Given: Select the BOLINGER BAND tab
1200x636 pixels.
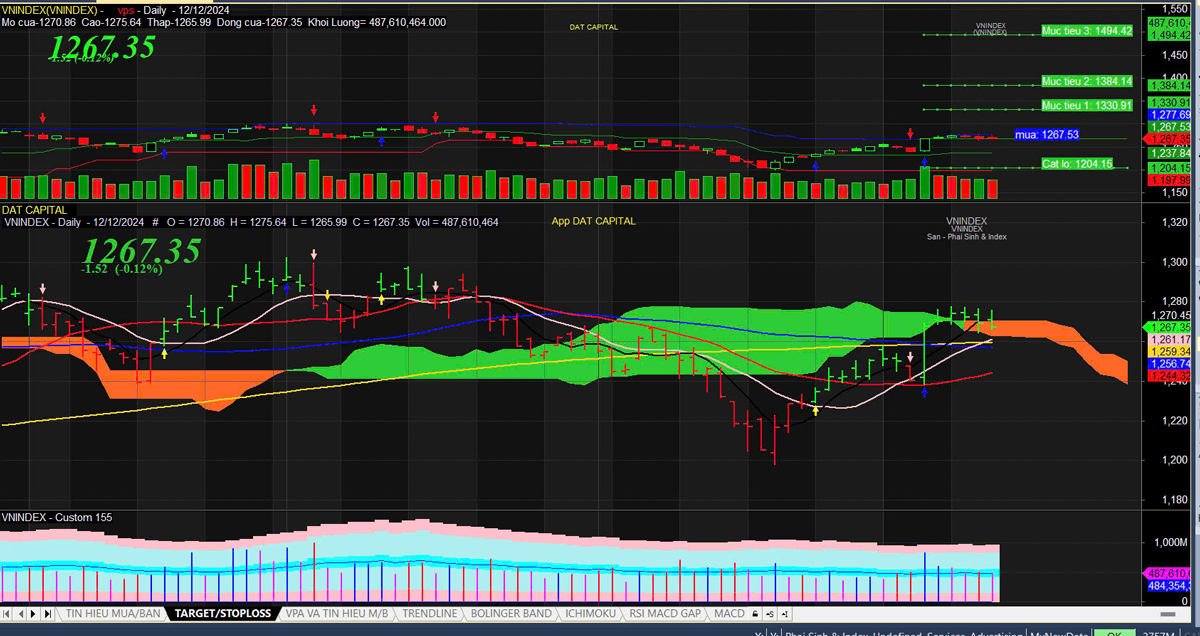Looking at the screenshot, I should pos(510,613).
